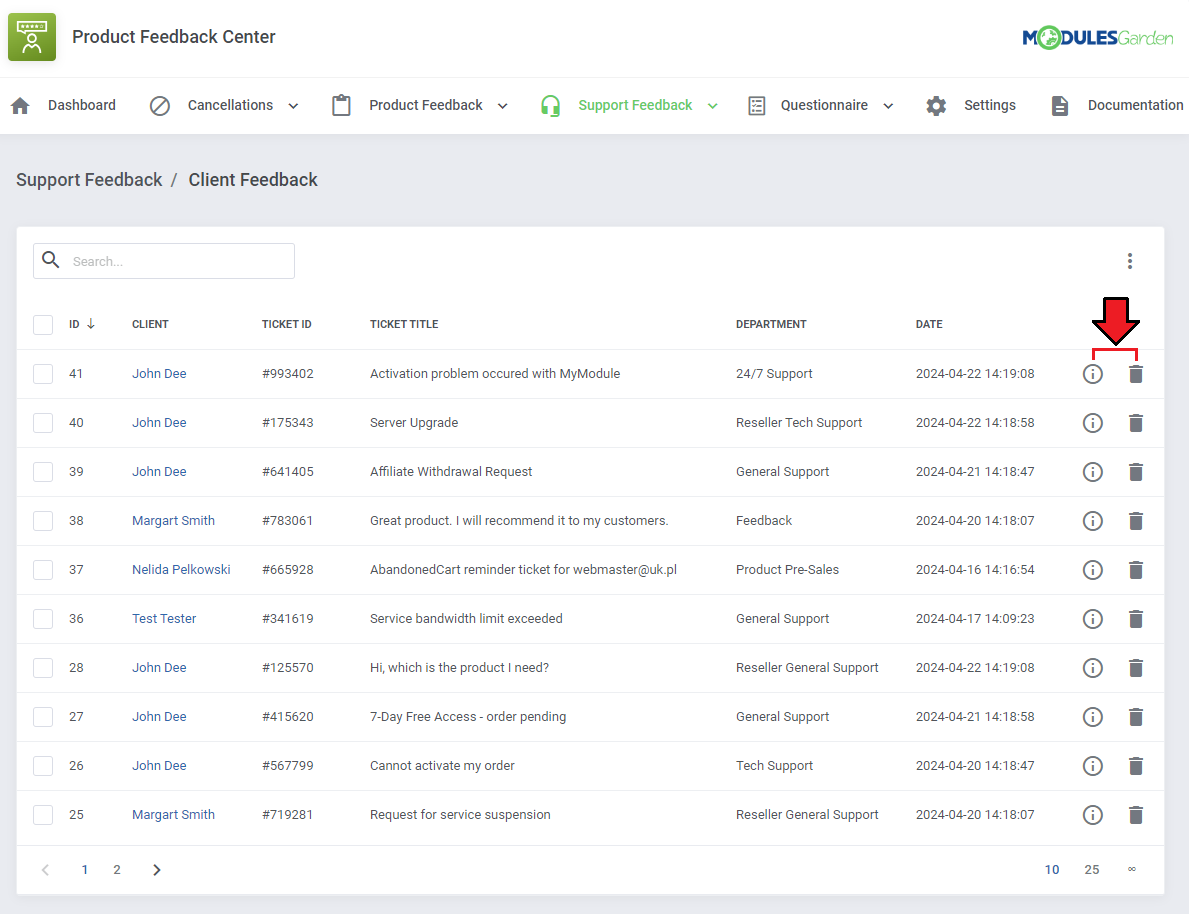Tick the checkbox for row ID 28

pos(43,667)
